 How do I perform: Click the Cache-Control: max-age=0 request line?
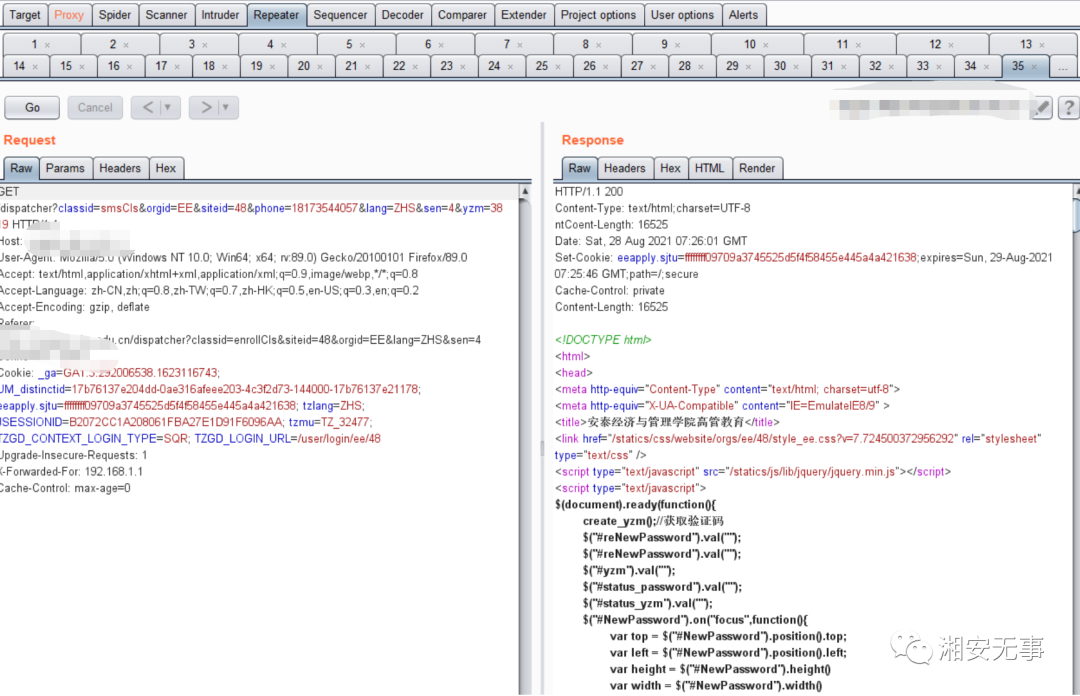coord(65,489)
